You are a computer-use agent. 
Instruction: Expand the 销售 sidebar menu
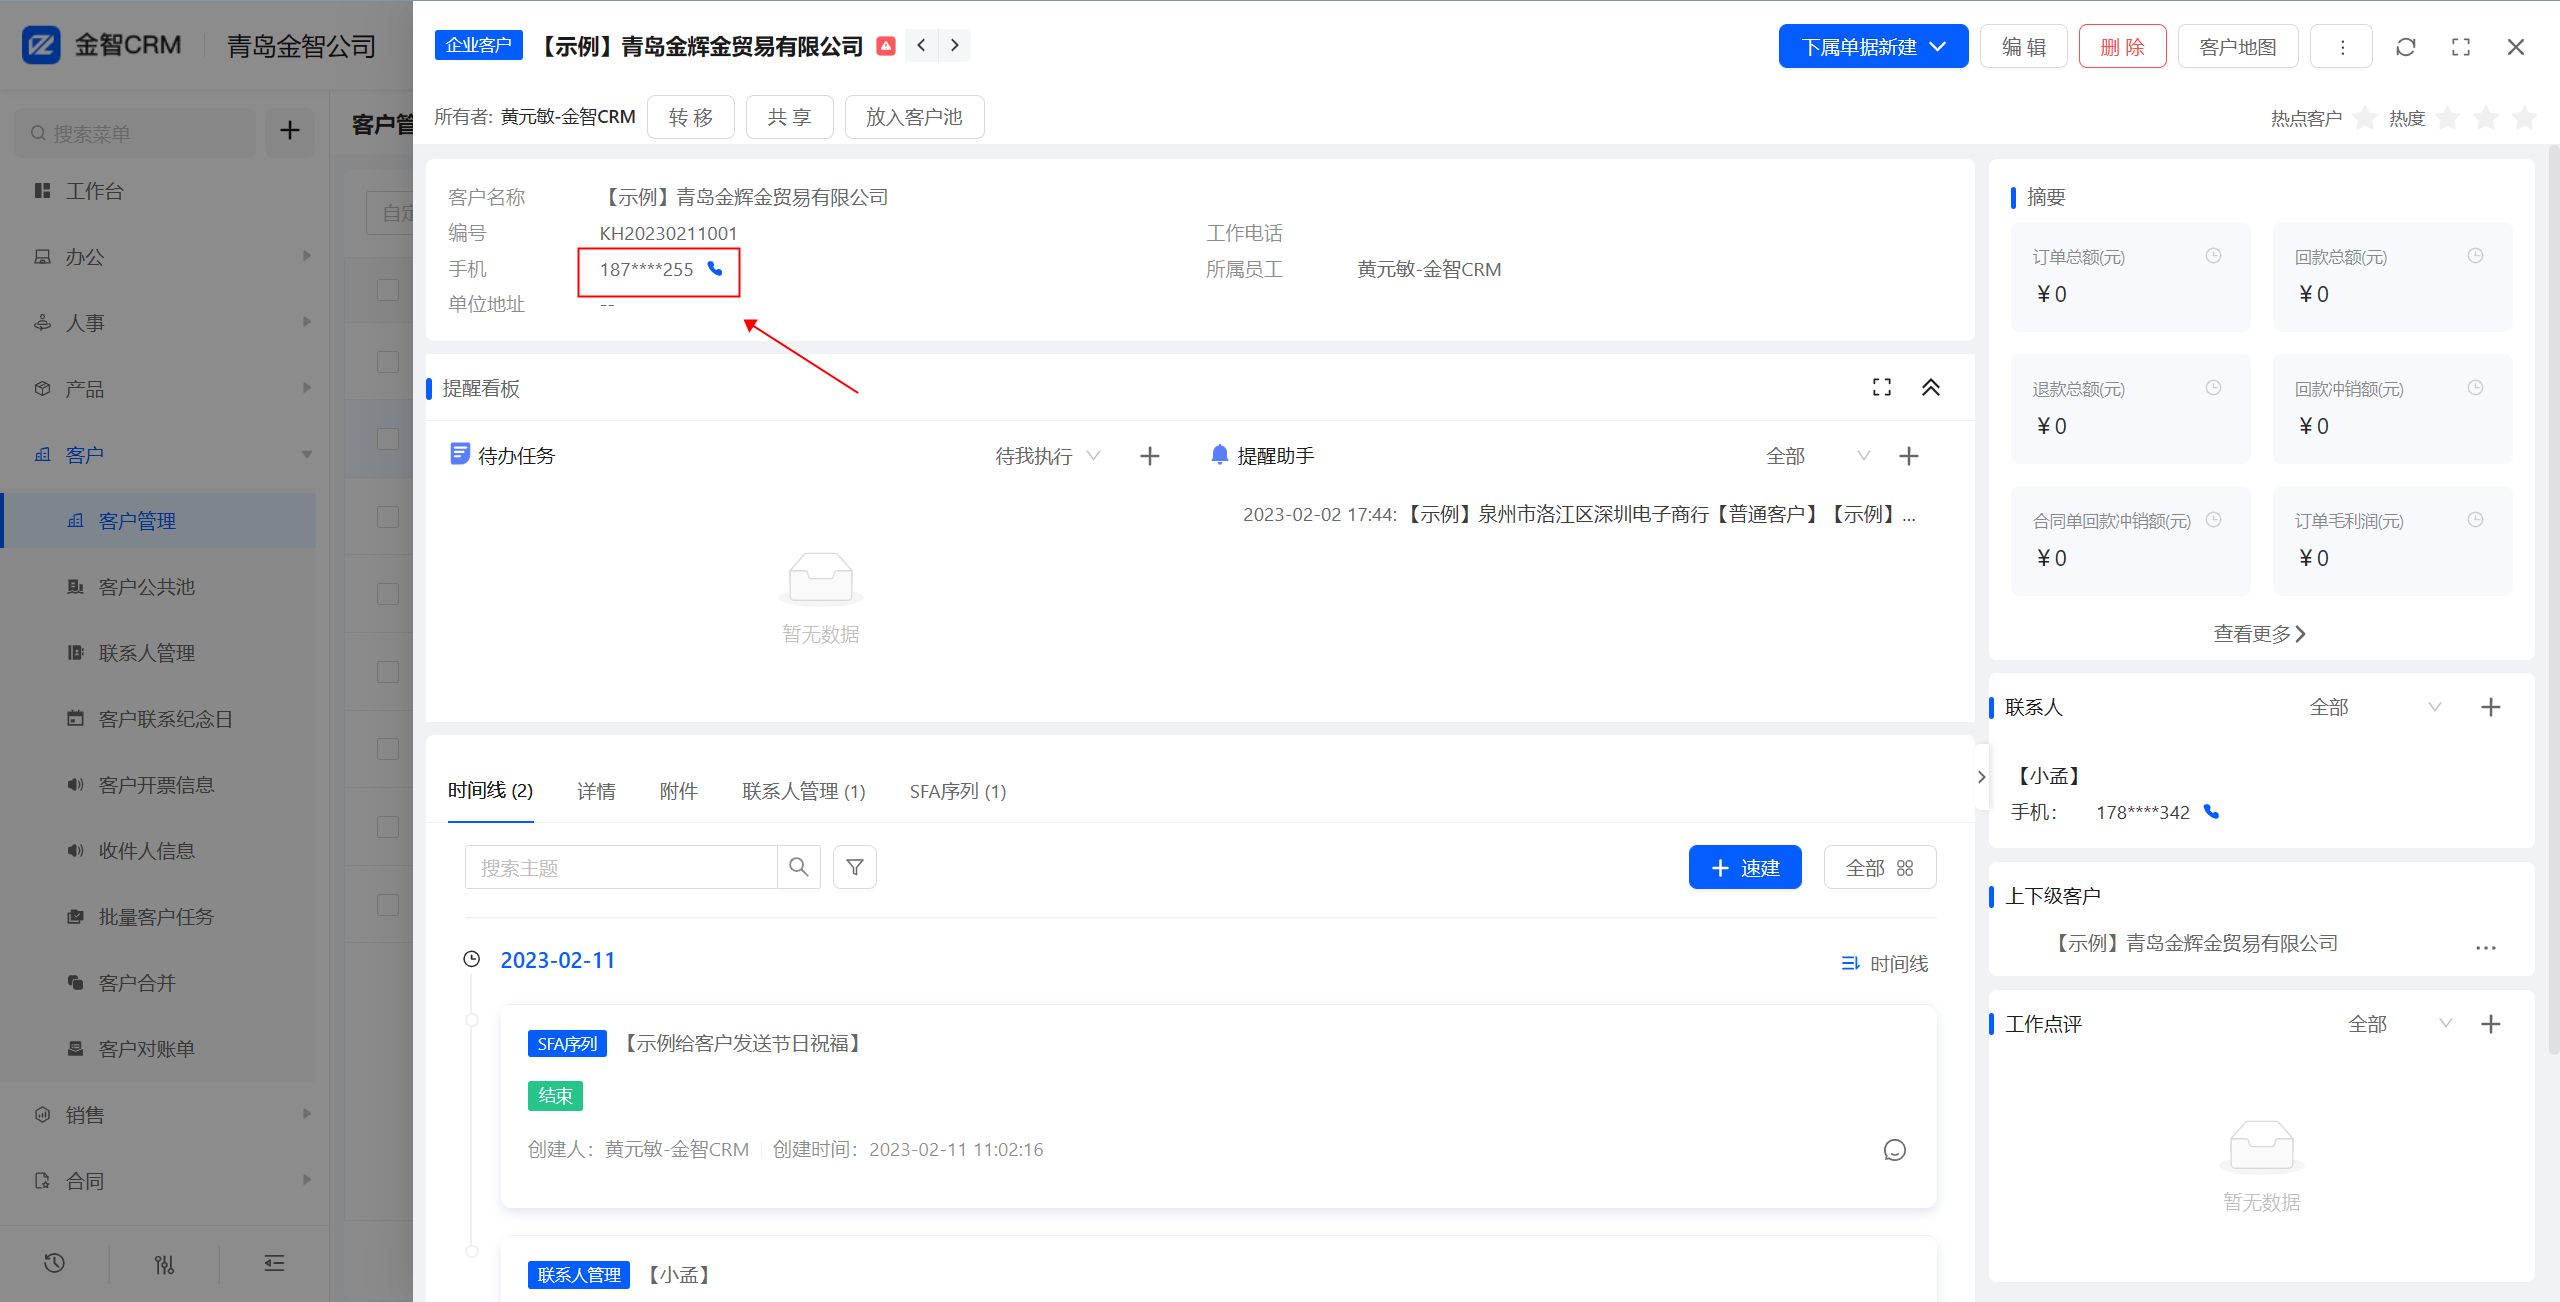pyautogui.click(x=165, y=1115)
